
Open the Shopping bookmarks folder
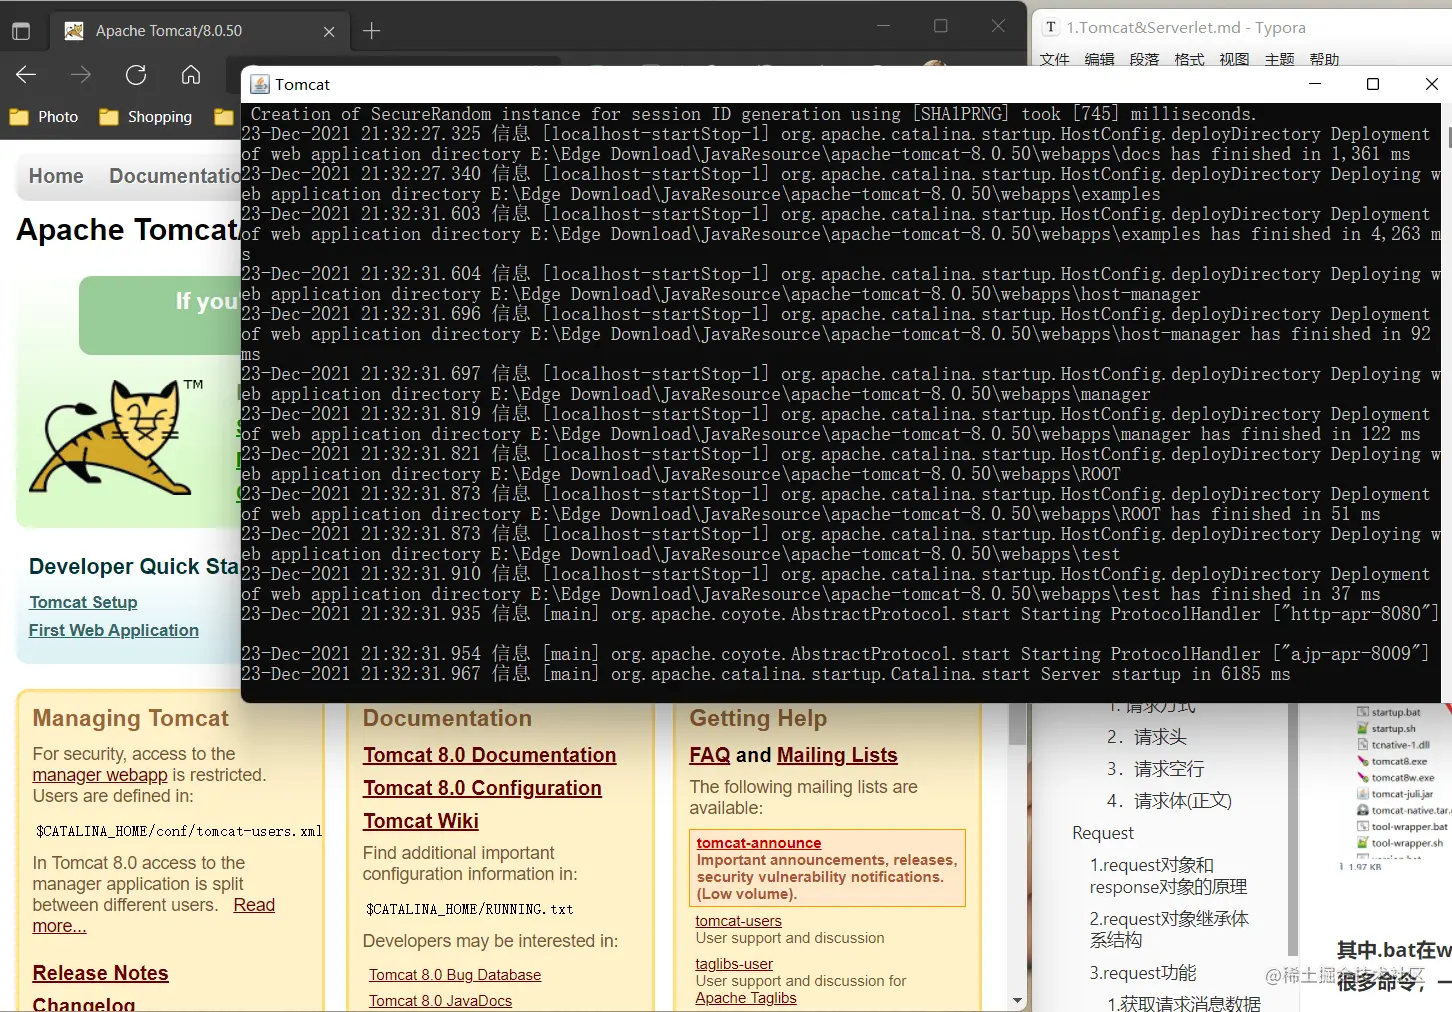click(146, 117)
